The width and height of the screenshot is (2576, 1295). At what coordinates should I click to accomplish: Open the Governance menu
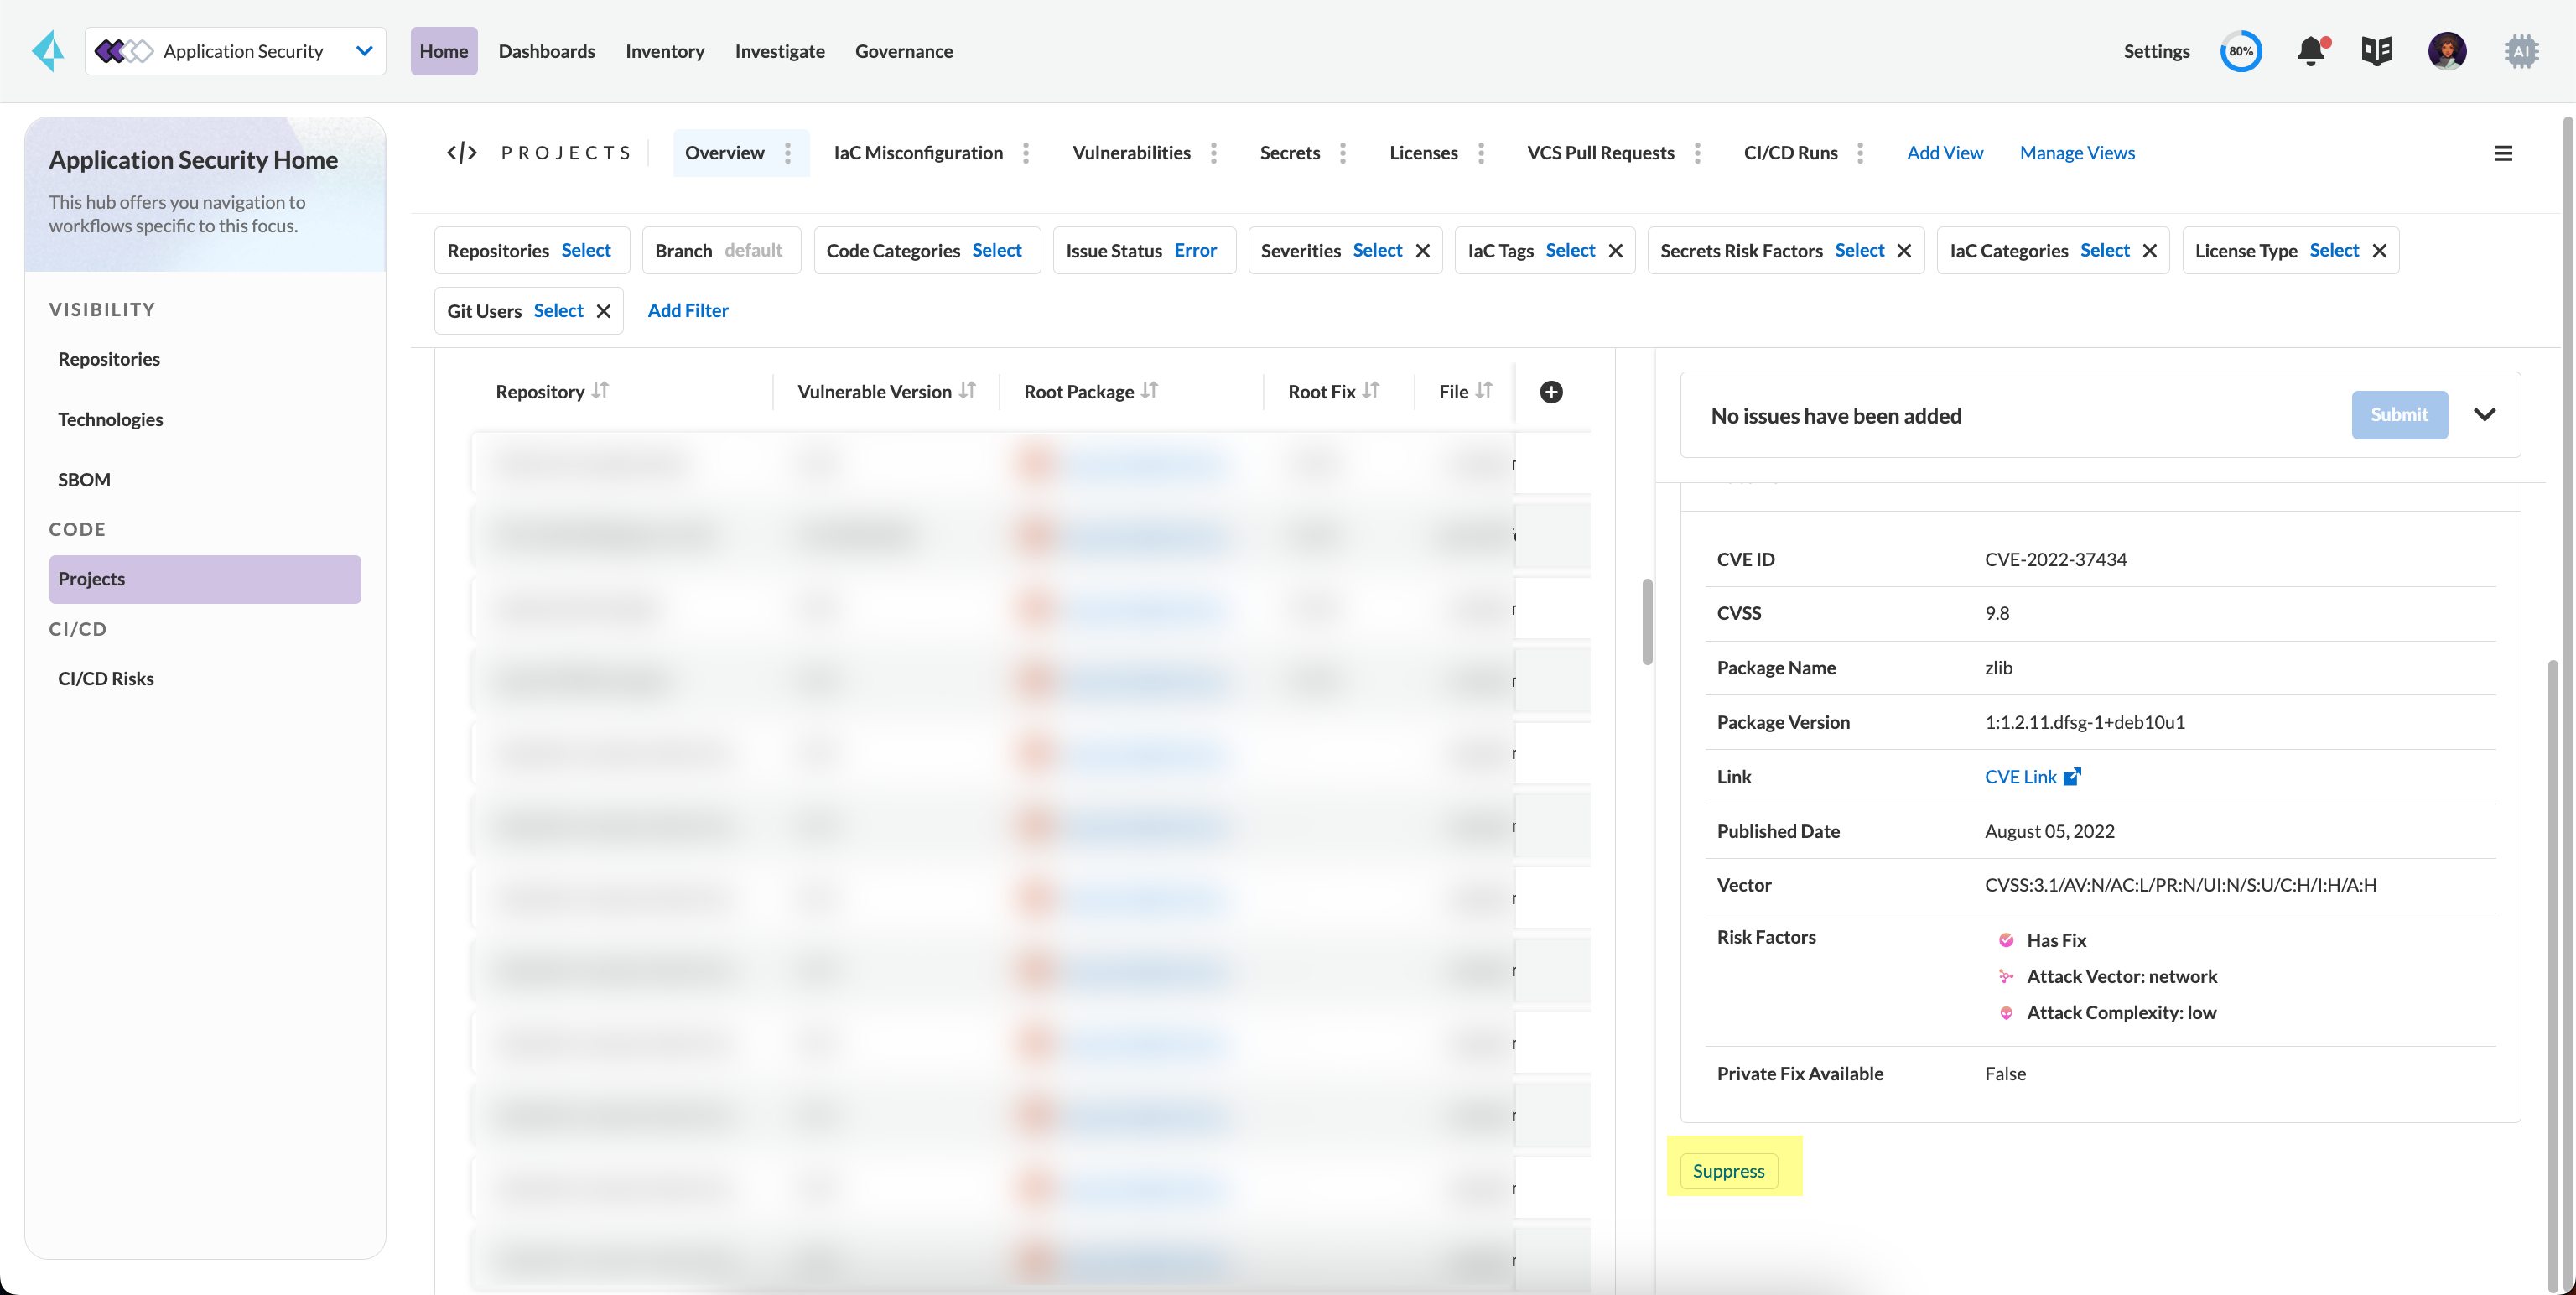coord(903,51)
